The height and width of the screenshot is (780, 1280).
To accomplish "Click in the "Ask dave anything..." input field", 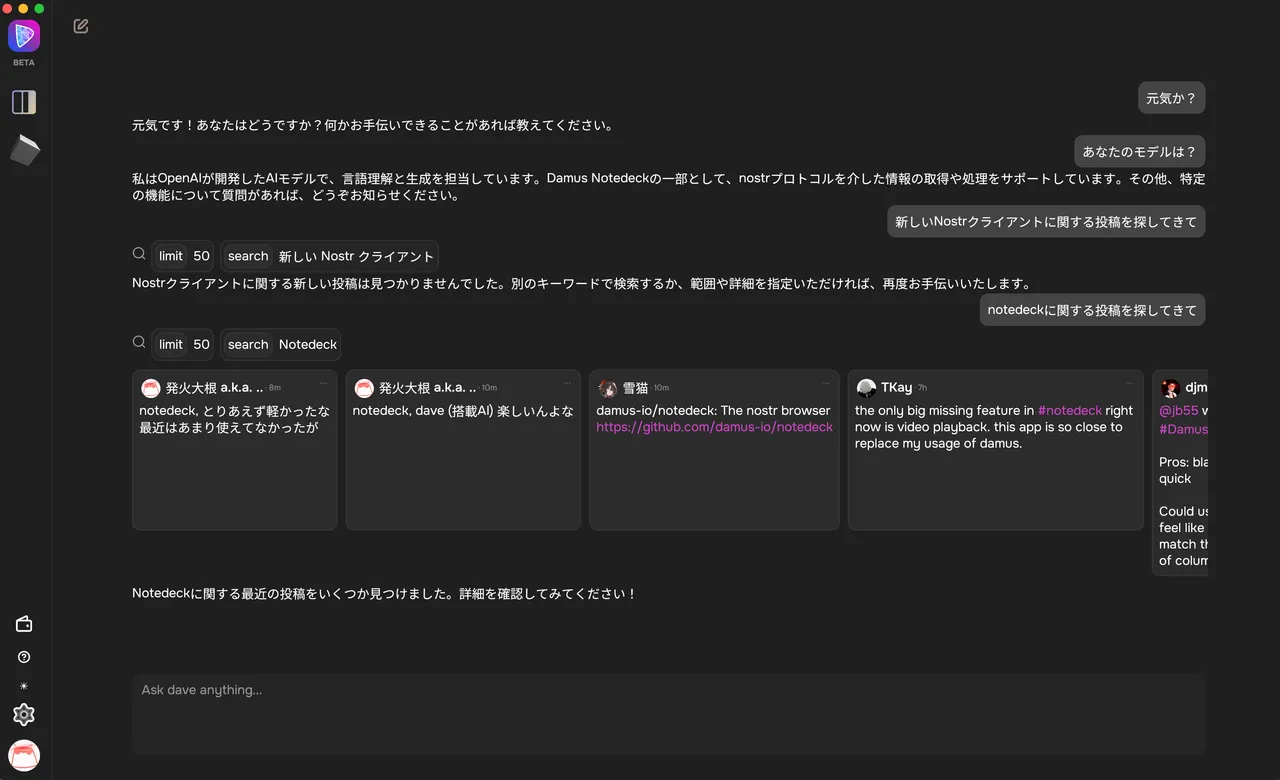I will pyautogui.click(x=669, y=714).
